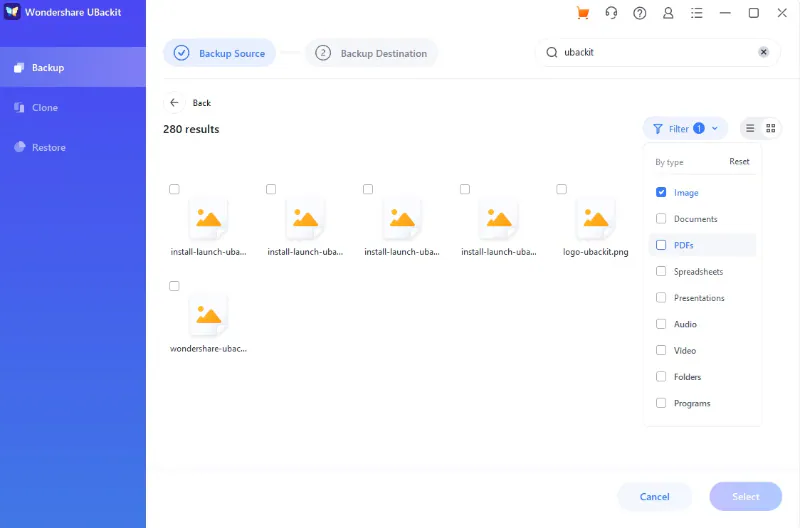
Task: Go to Backup Destination step
Action: pos(371,53)
